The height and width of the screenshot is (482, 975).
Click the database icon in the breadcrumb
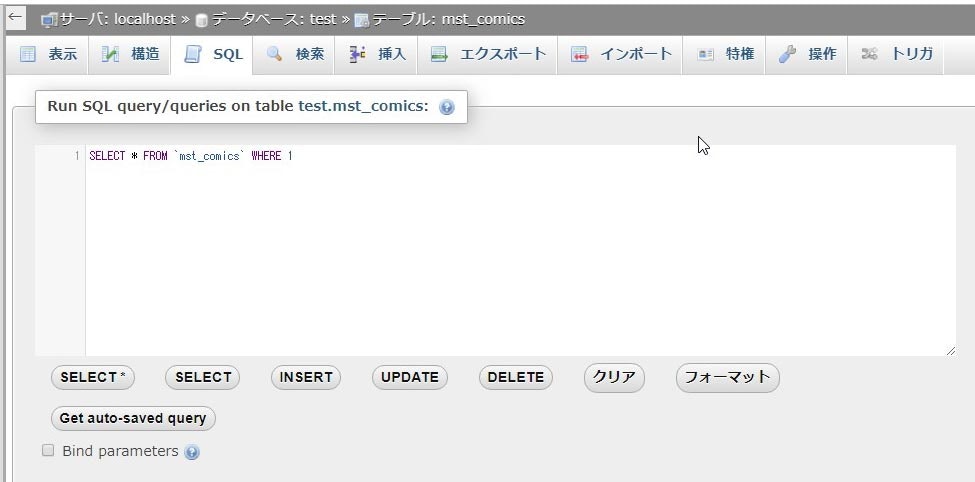(x=201, y=21)
